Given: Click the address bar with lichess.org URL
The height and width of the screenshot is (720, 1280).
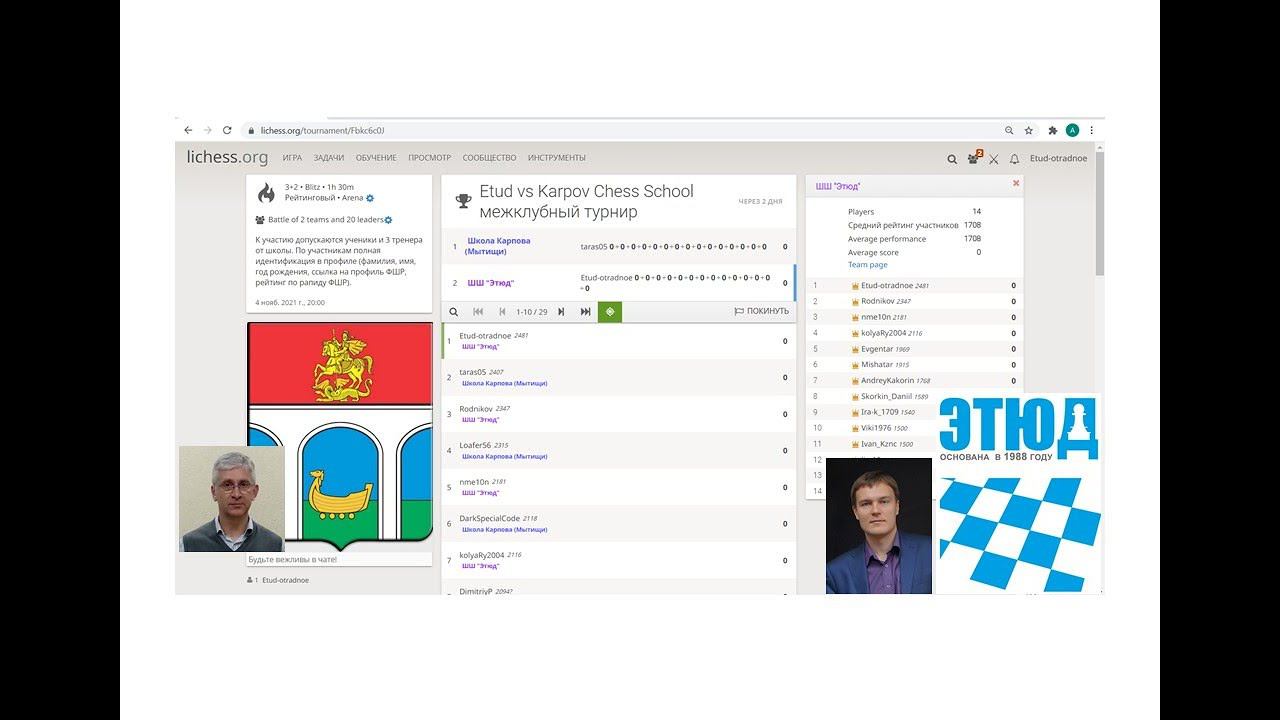Looking at the screenshot, I should click(x=620, y=130).
